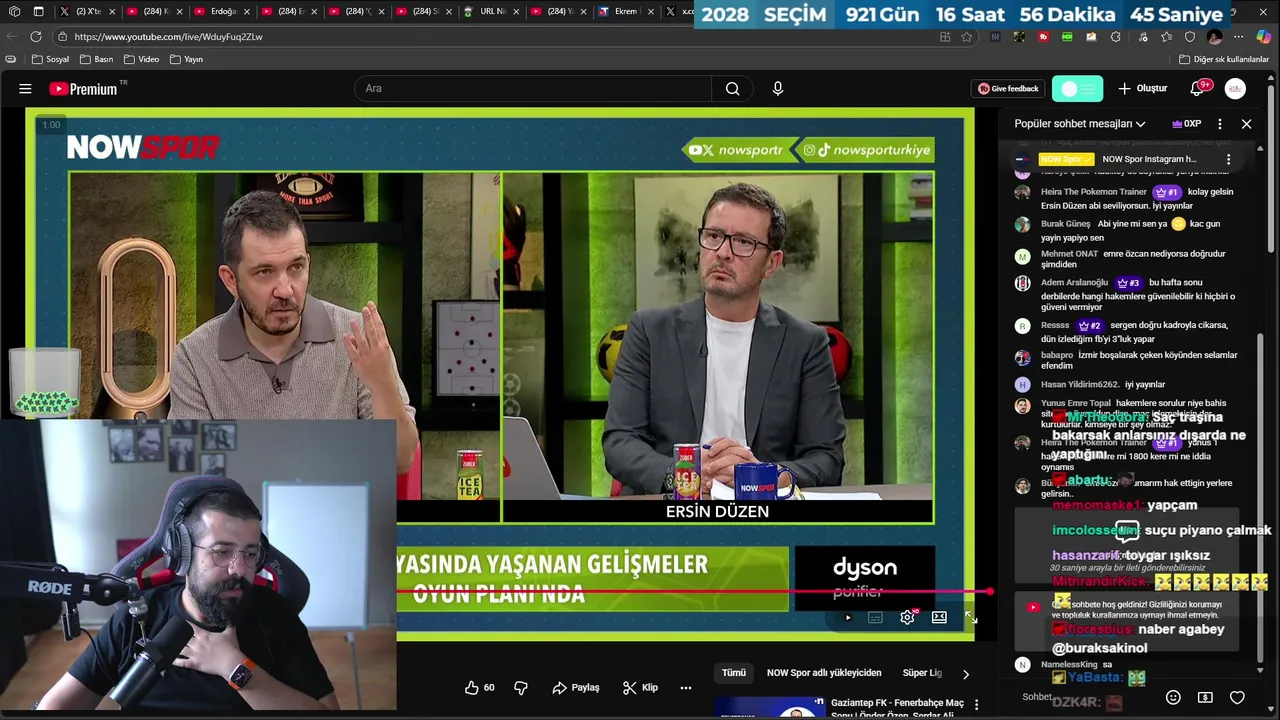Open live chat three-dot options menu

pos(1219,124)
